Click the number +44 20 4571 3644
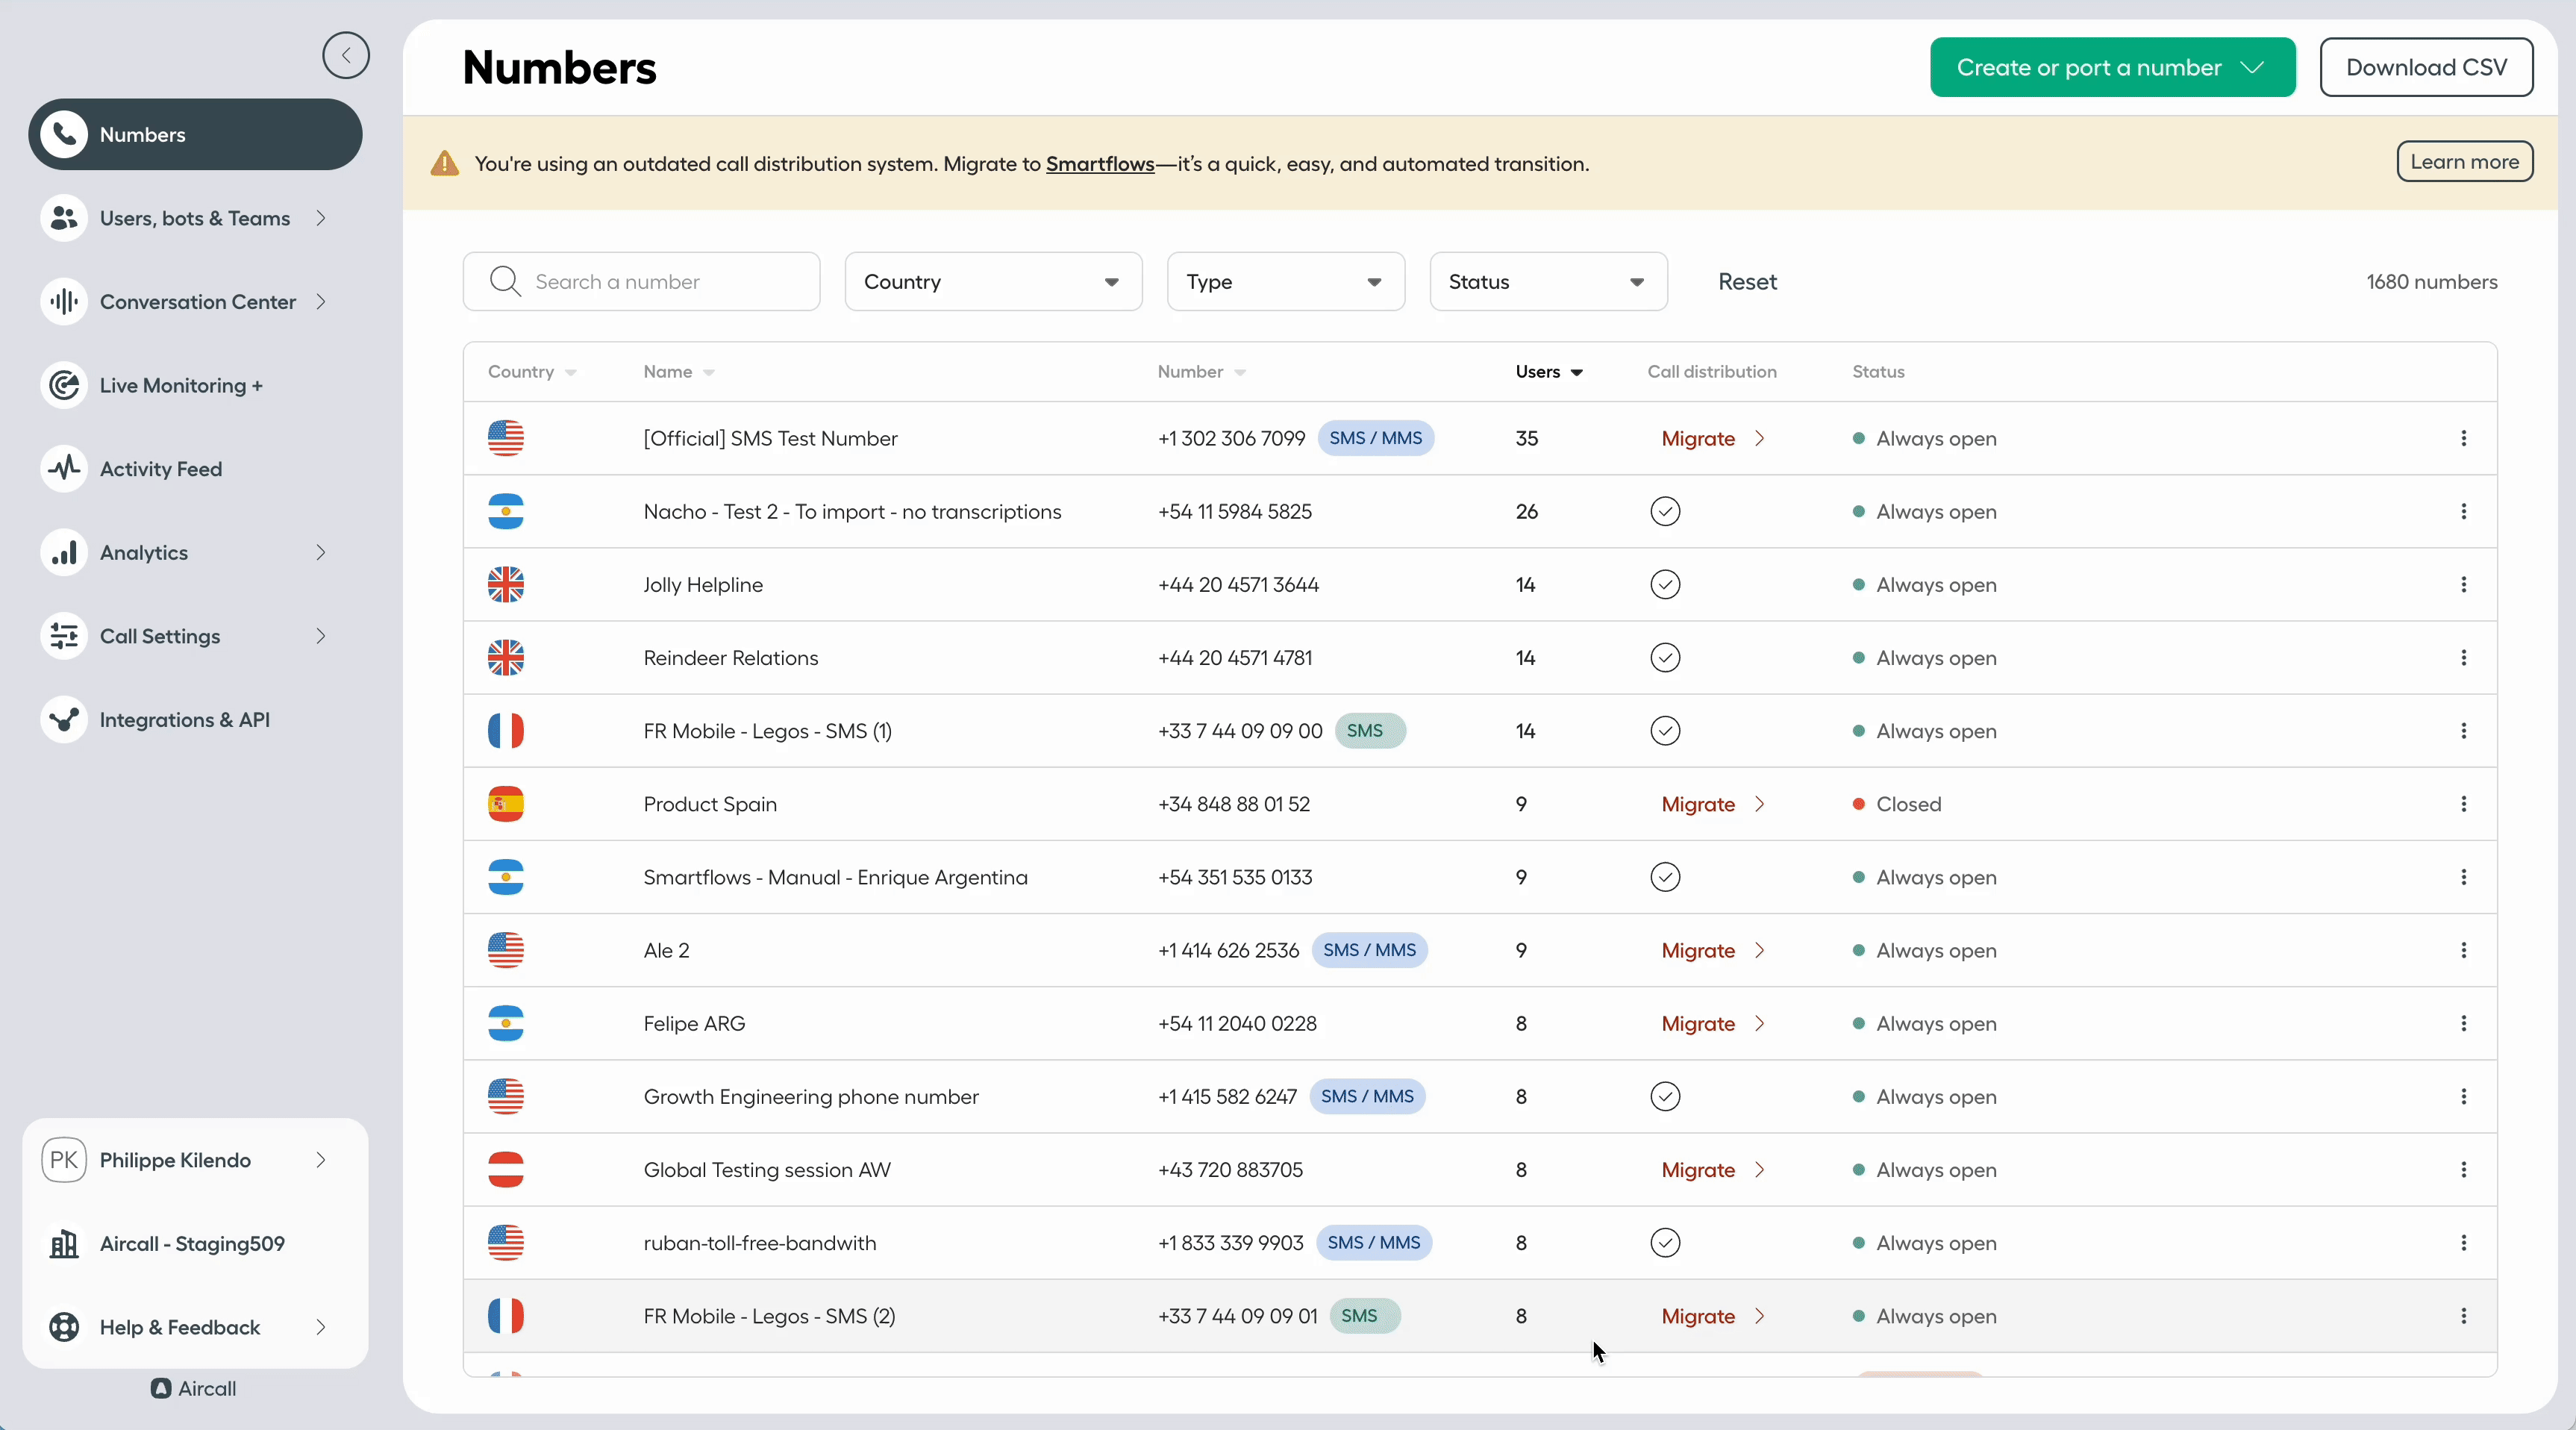Screen dimensions: 2576x1430 pyautogui.click(x=1238, y=585)
